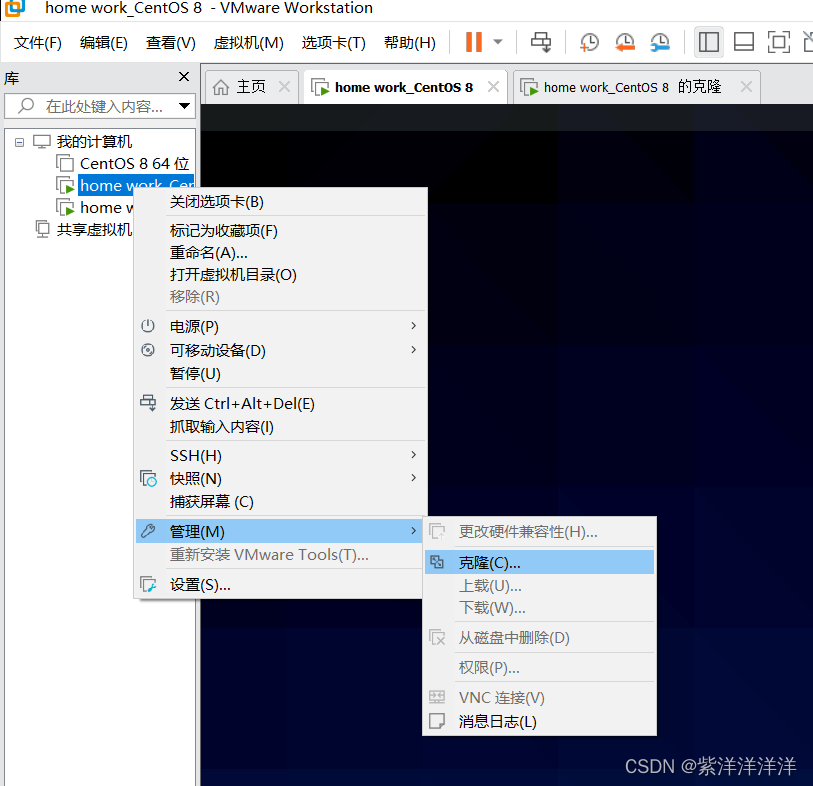Click the Take Snapshot toolbar icon

tap(589, 42)
